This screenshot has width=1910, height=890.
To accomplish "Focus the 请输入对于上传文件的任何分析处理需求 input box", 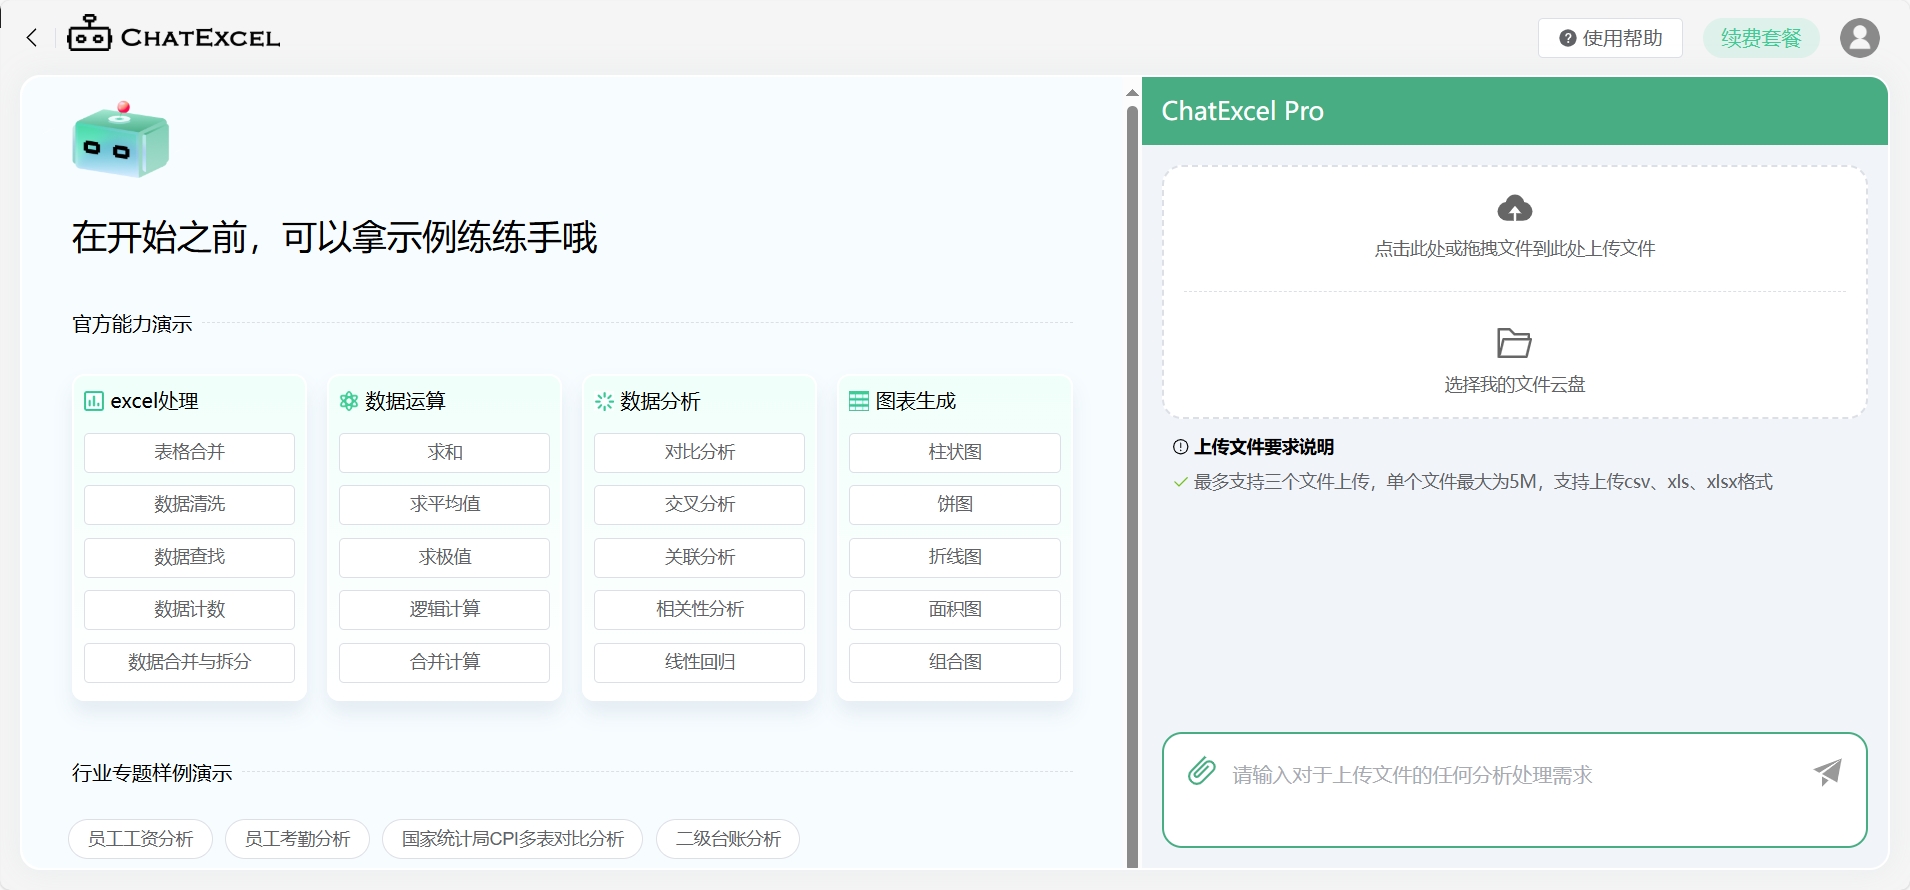I will [1514, 790].
